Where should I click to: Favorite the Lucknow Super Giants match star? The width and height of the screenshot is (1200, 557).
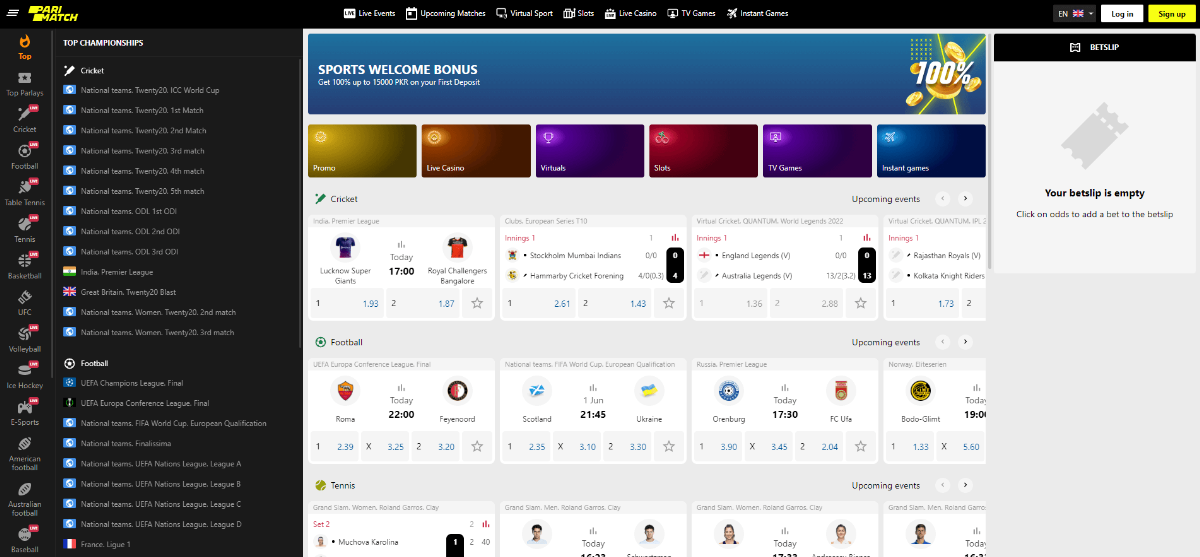click(477, 303)
